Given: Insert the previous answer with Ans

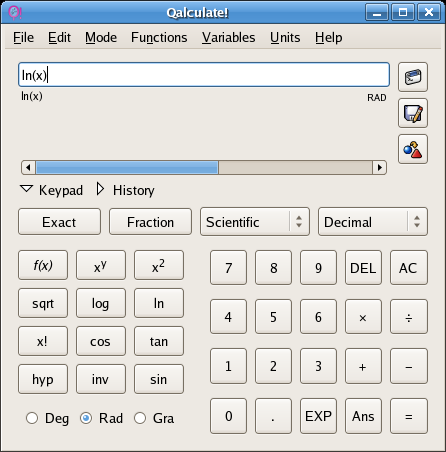Looking at the screenshot, I should (x=363, y=416).
